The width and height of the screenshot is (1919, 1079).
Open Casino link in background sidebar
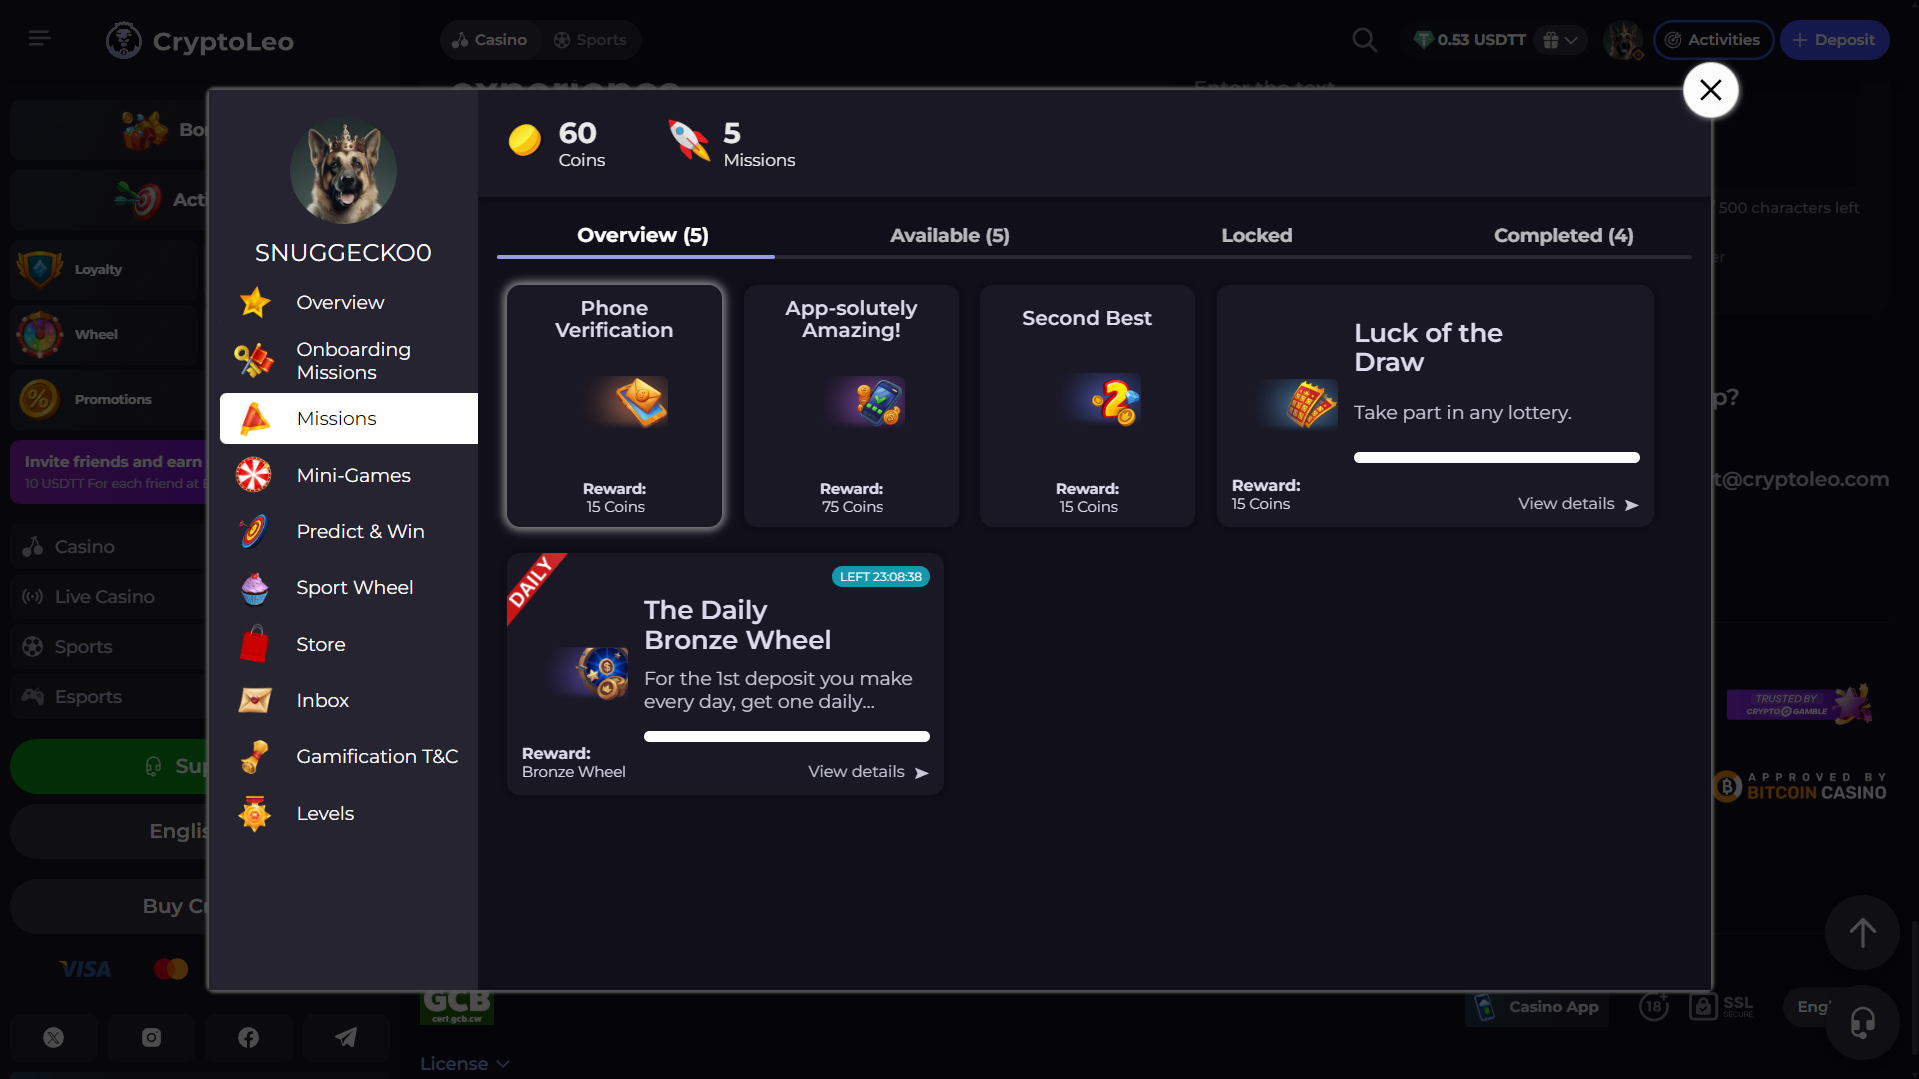click(x=105, y=546)
